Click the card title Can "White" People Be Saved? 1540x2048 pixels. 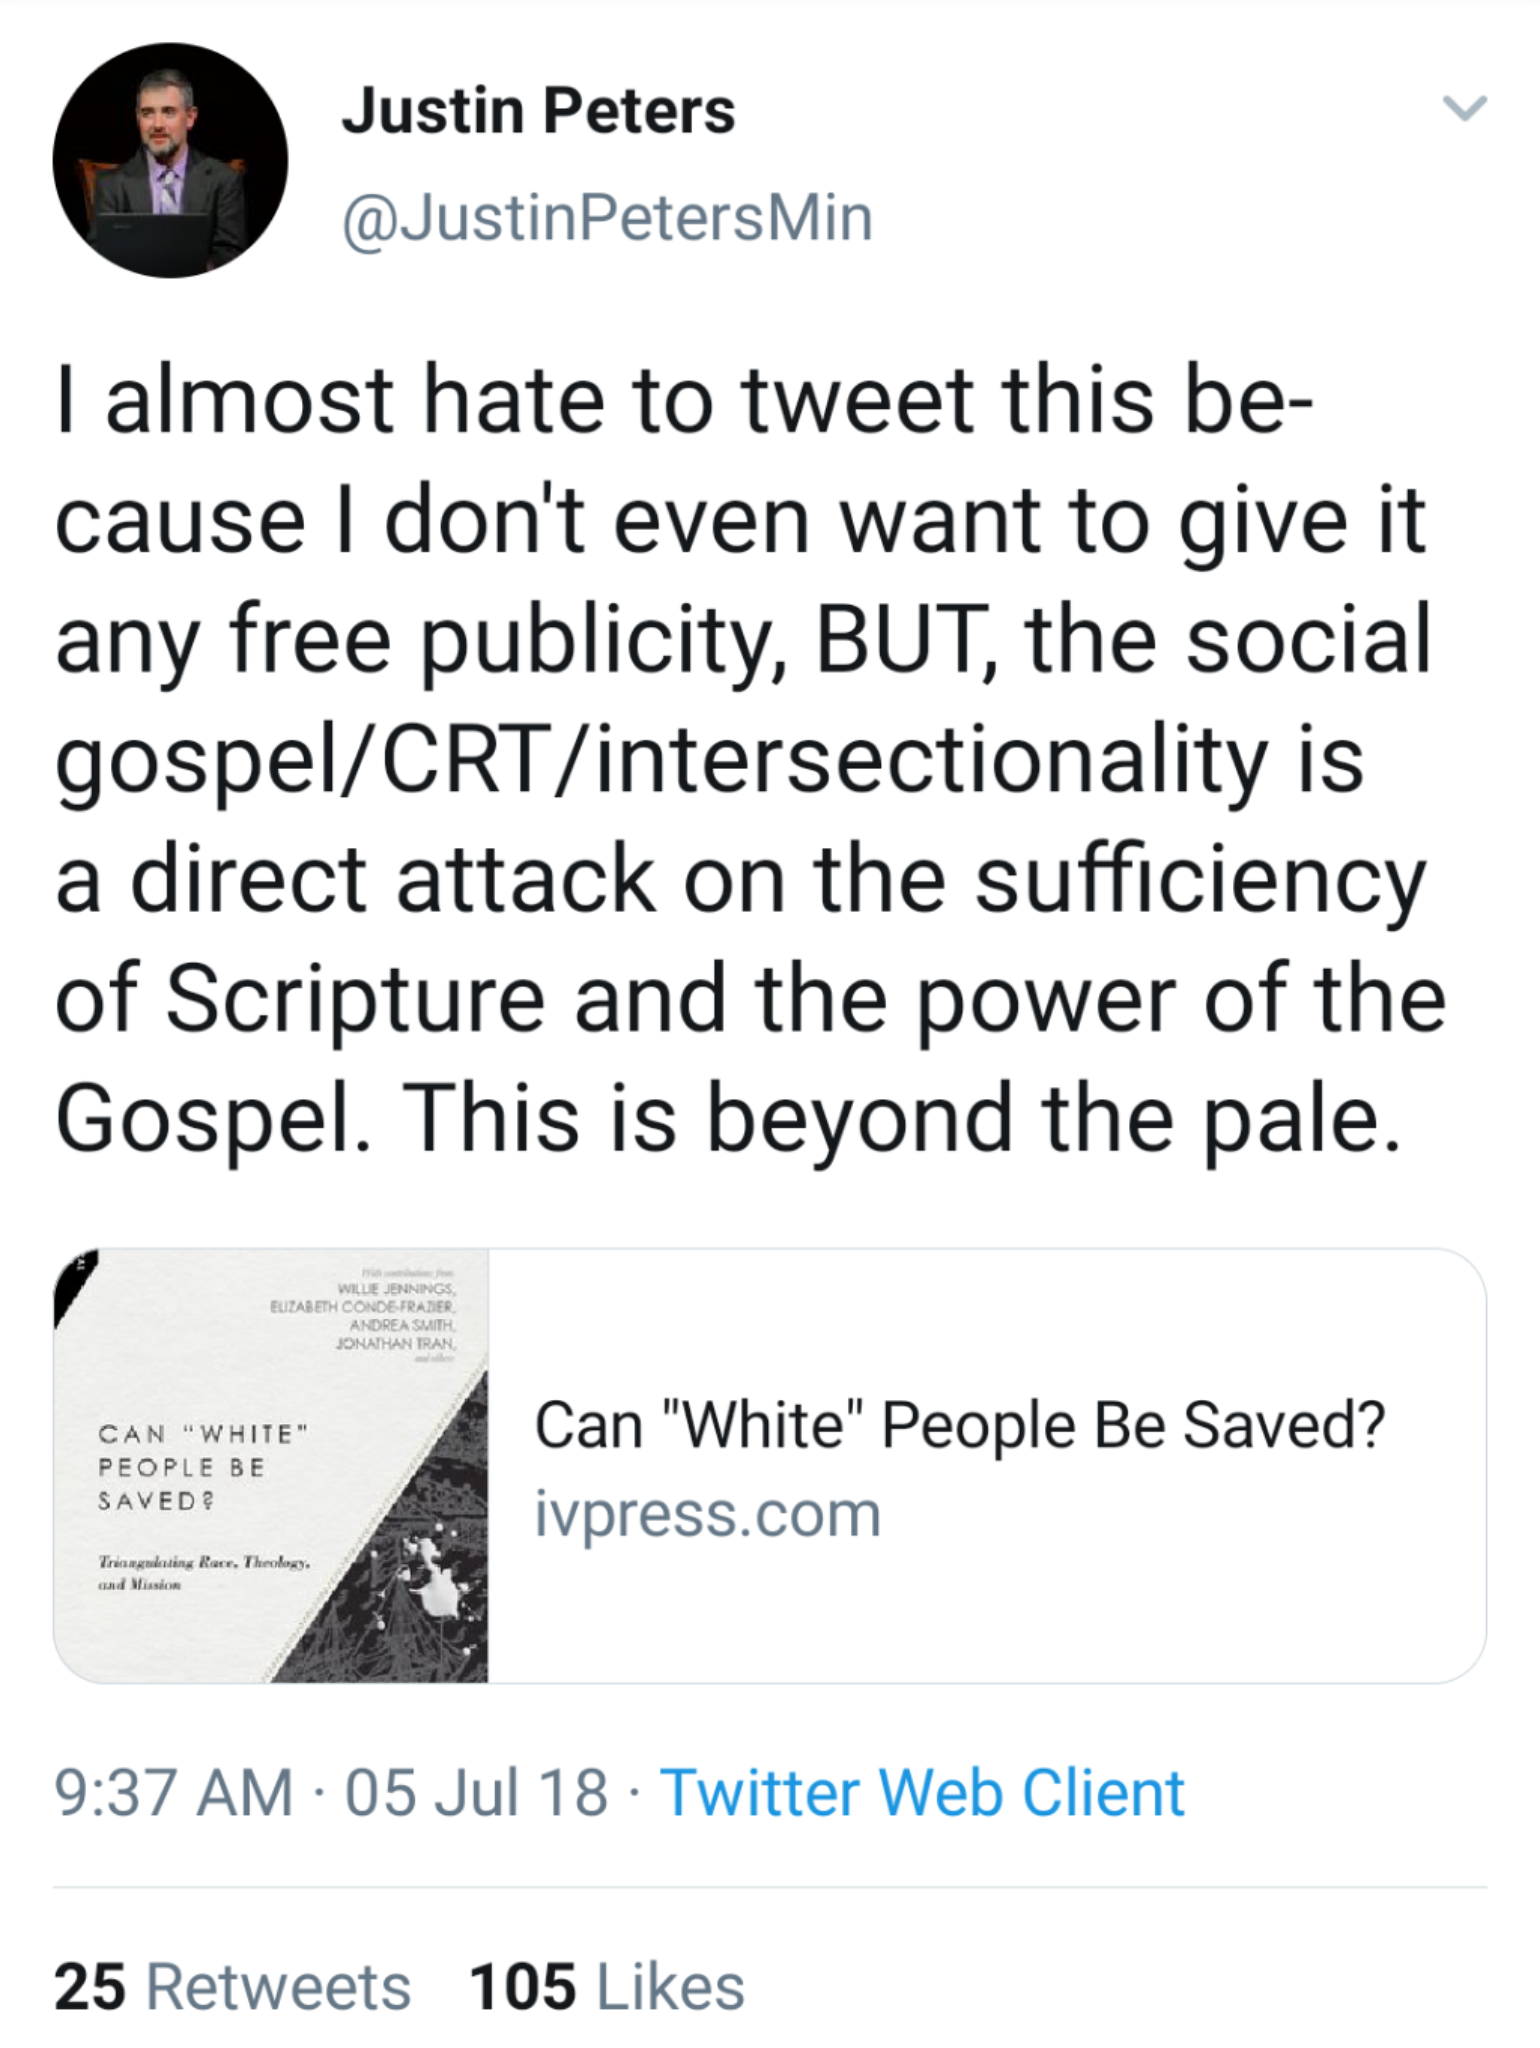point(960,1424)
